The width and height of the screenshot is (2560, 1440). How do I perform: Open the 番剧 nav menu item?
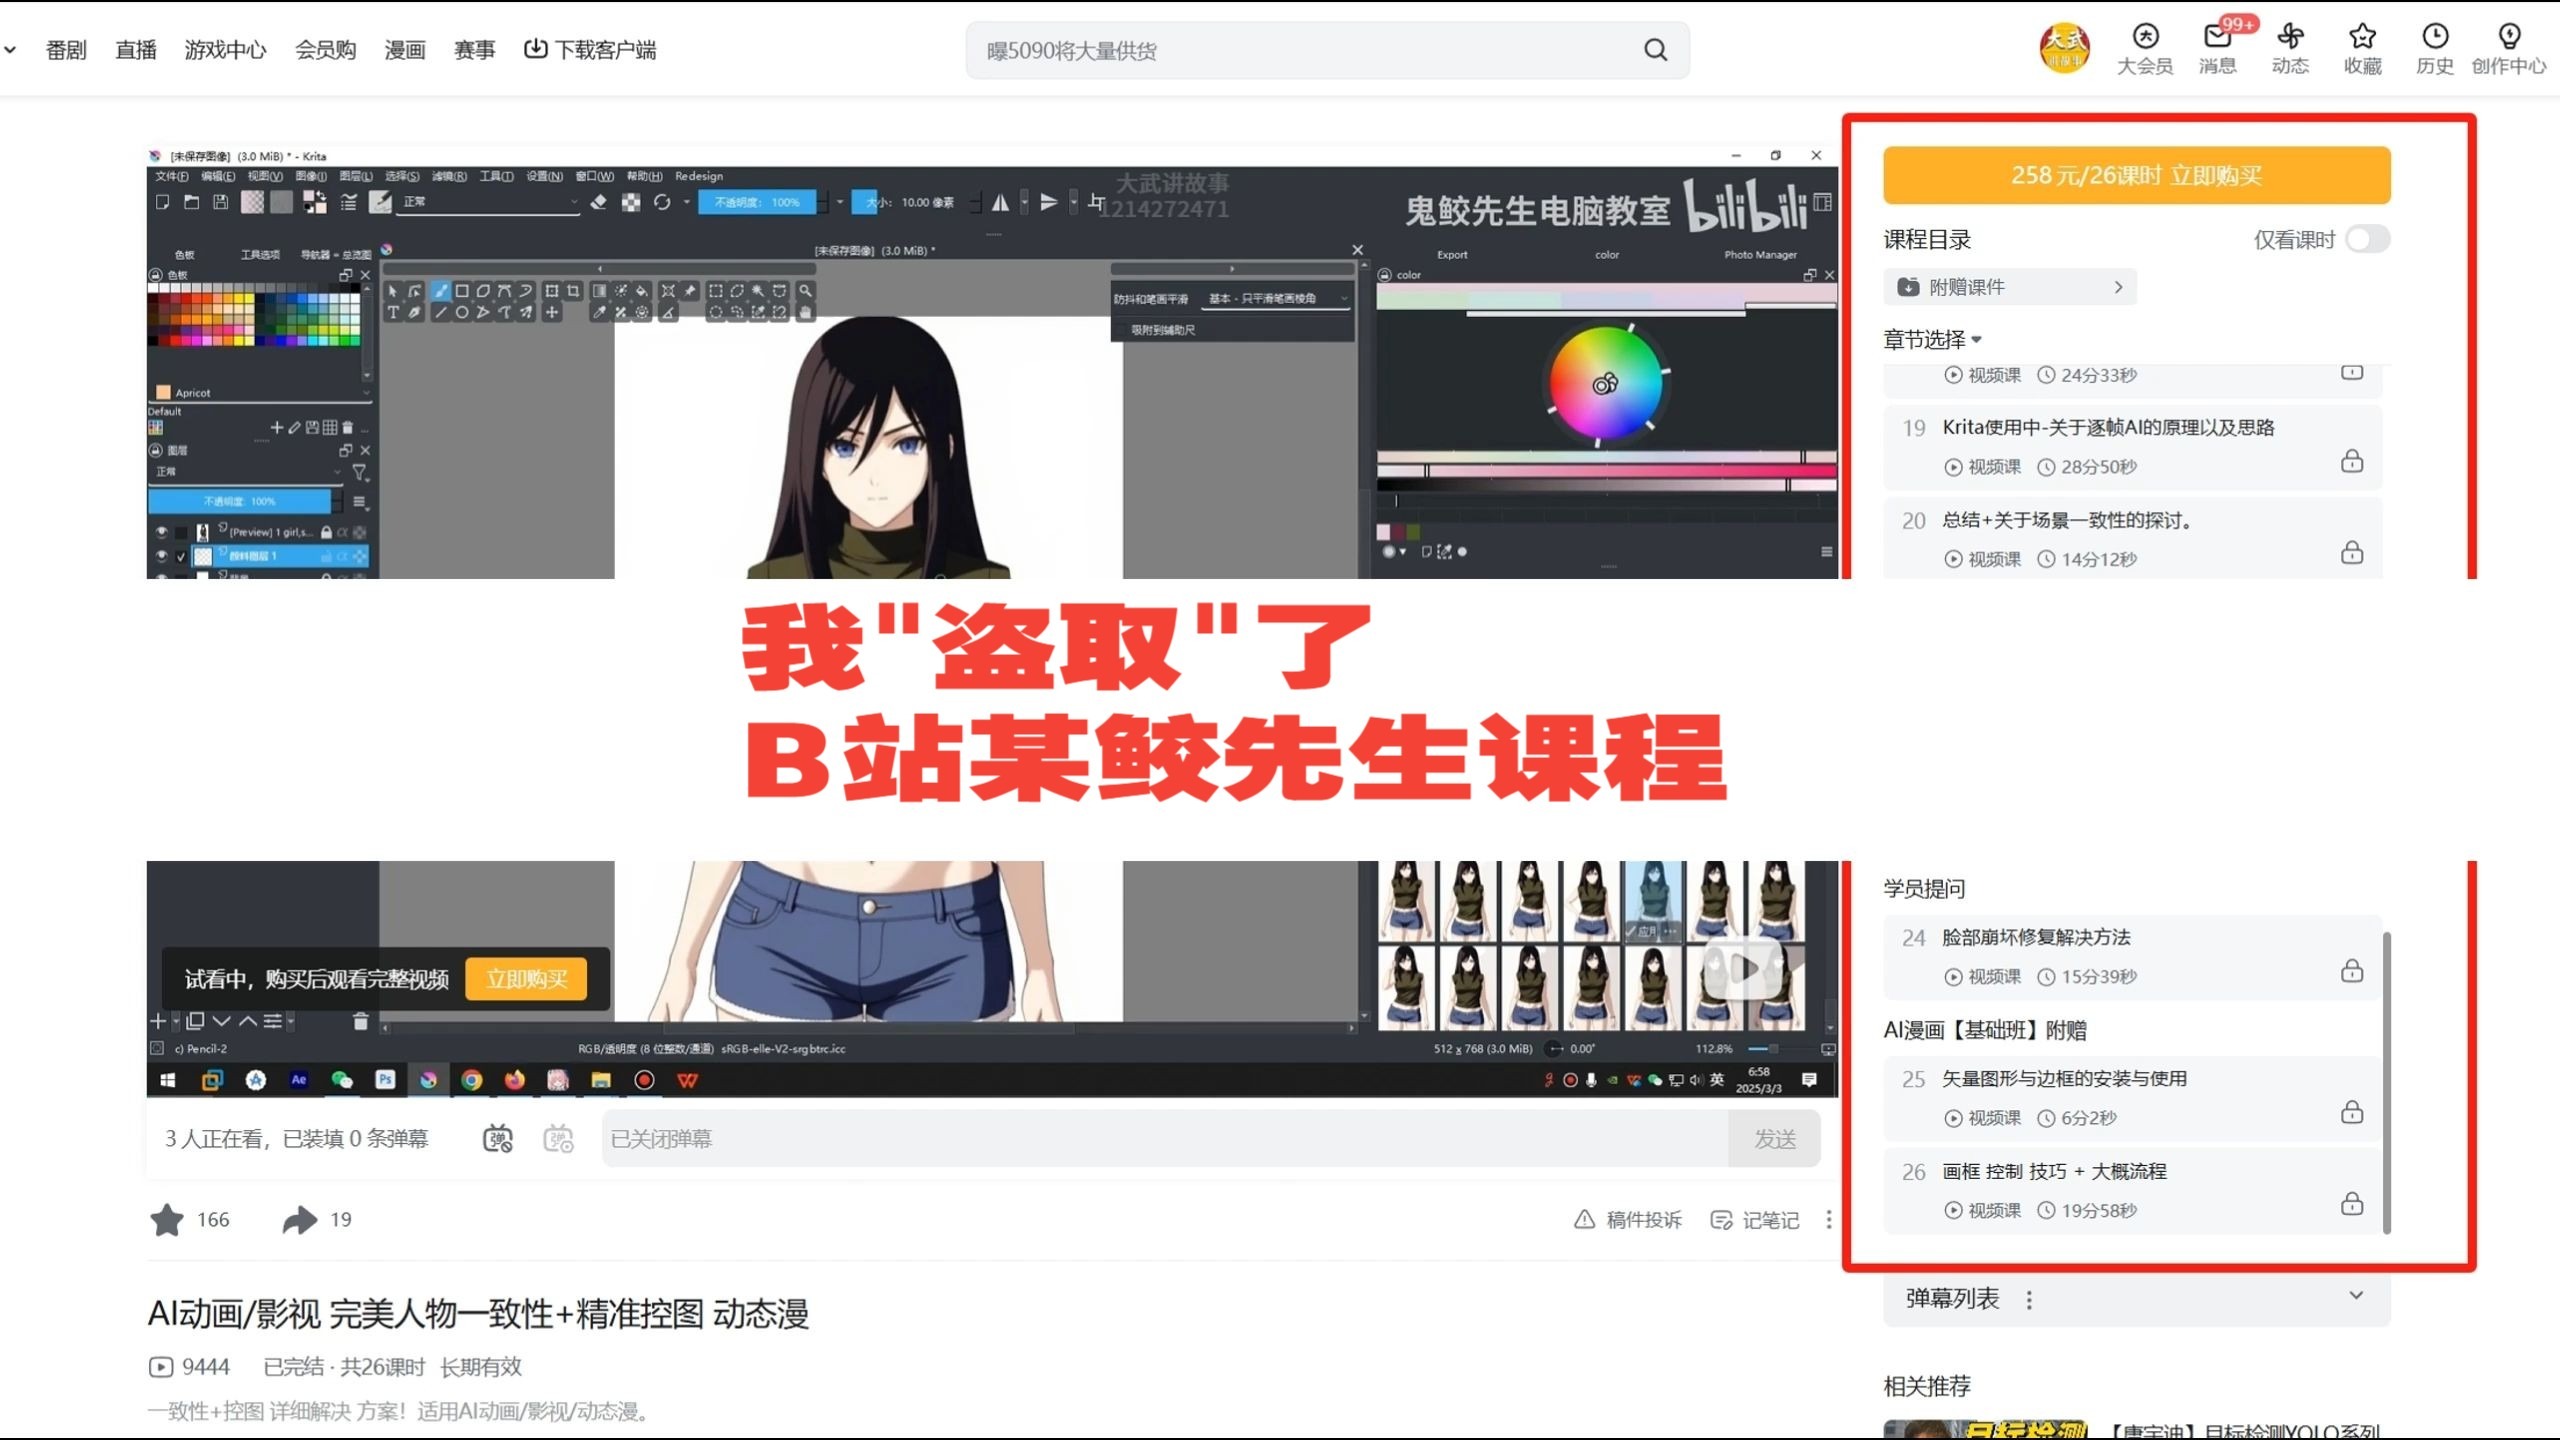pos(66,50)
